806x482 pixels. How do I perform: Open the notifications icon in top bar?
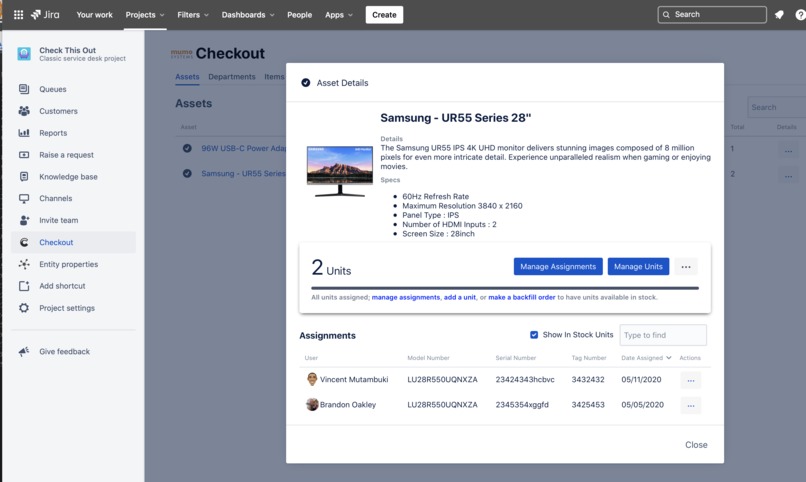click(779, 14)
